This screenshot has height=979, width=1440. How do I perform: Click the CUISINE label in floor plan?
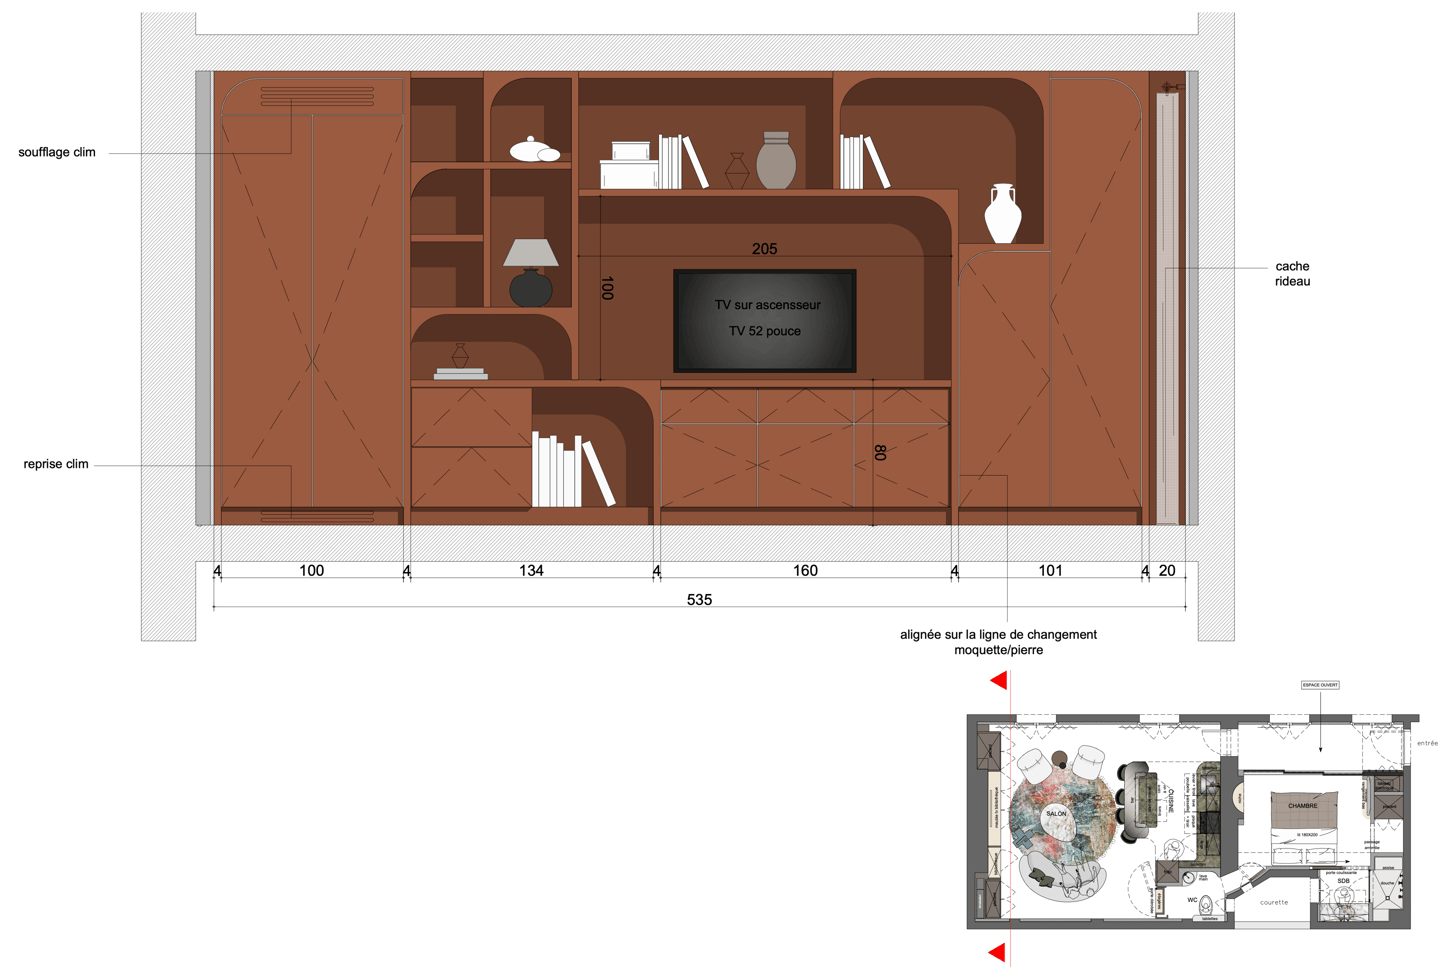1172,801
